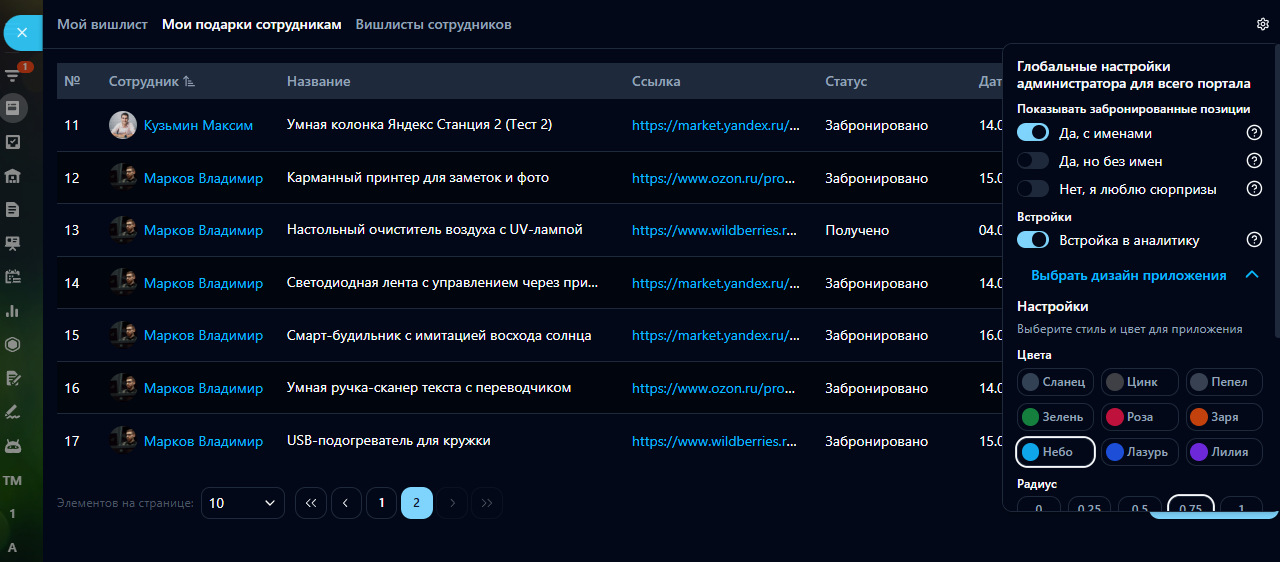
Task: Go to the previous page with single-left arrow
Action: (x=346, y=503)
